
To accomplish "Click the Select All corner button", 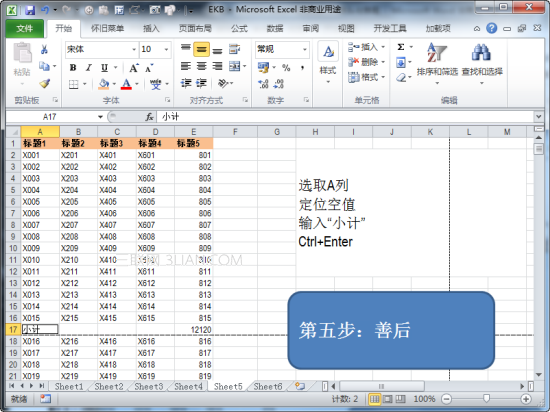I will click(13, 132).
